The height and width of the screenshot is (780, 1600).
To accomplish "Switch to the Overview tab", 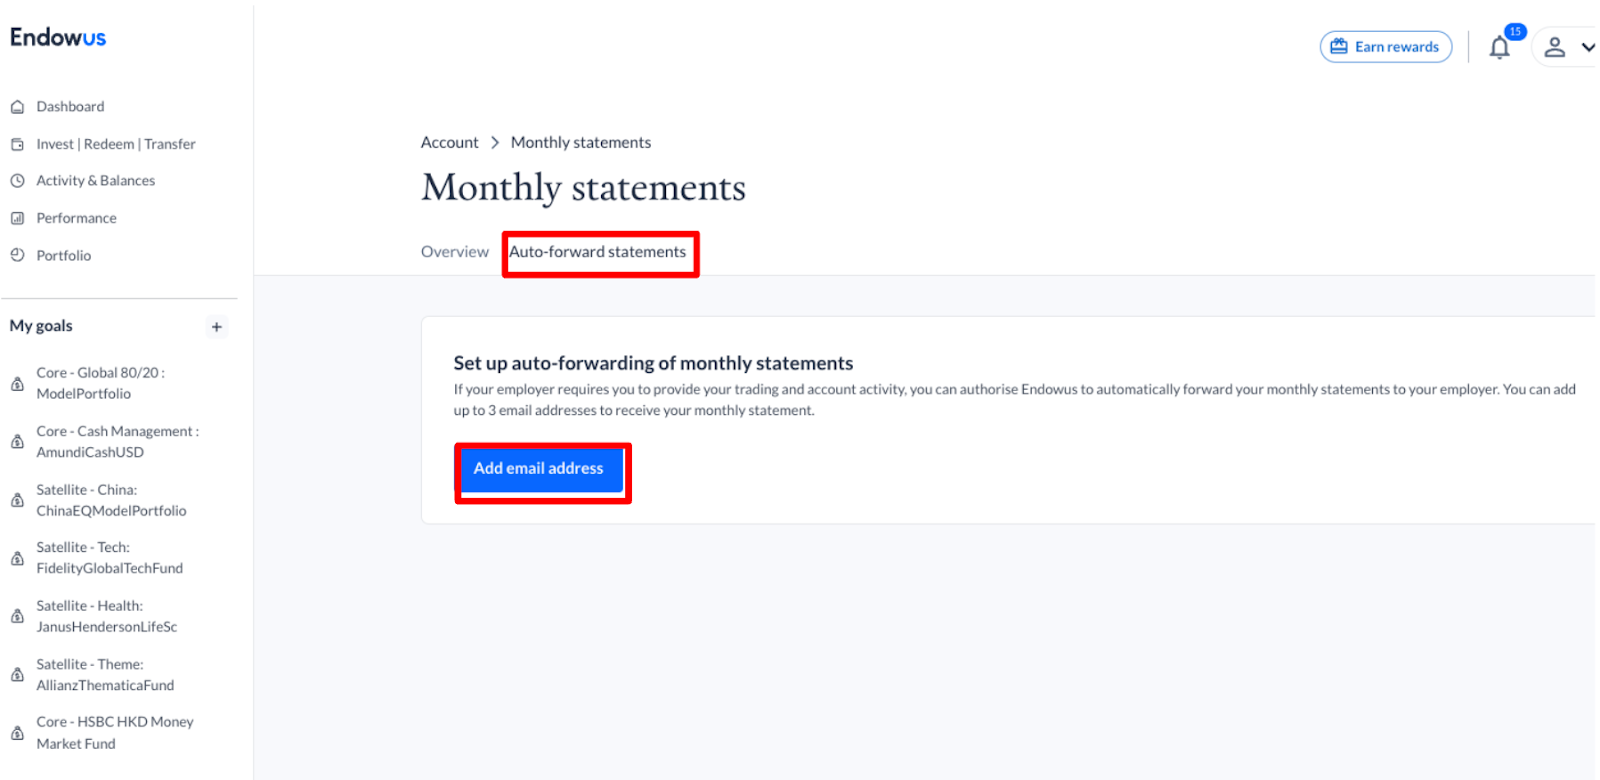I will click(x=454, y=252).
